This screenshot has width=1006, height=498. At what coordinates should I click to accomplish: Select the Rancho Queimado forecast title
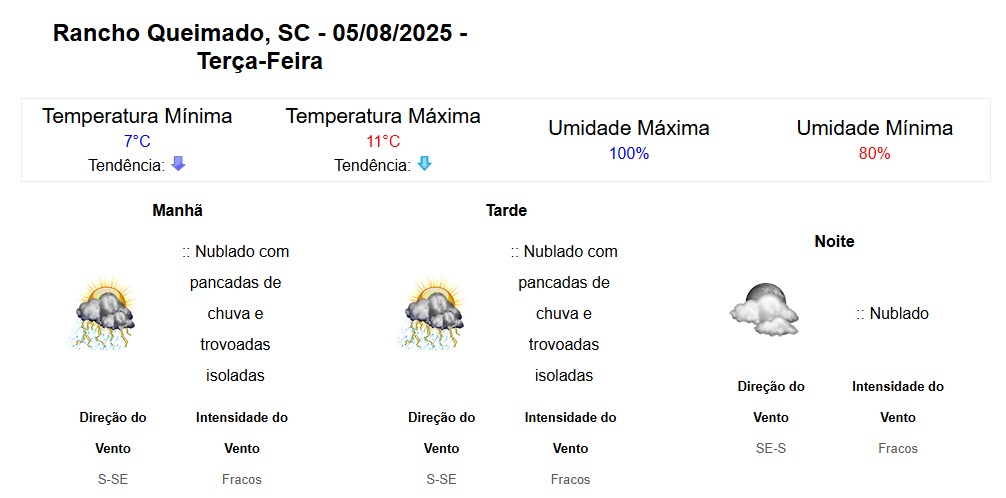click(260, 47)
